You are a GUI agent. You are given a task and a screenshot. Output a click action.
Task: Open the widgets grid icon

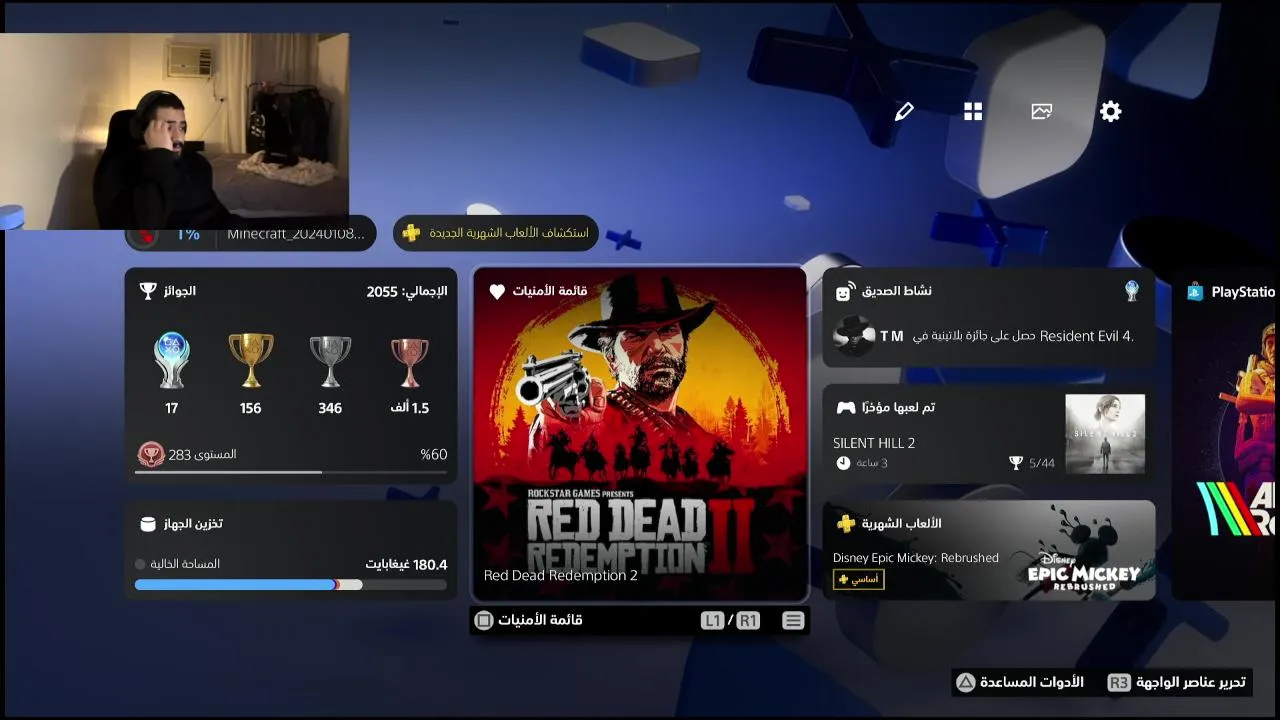973,112
